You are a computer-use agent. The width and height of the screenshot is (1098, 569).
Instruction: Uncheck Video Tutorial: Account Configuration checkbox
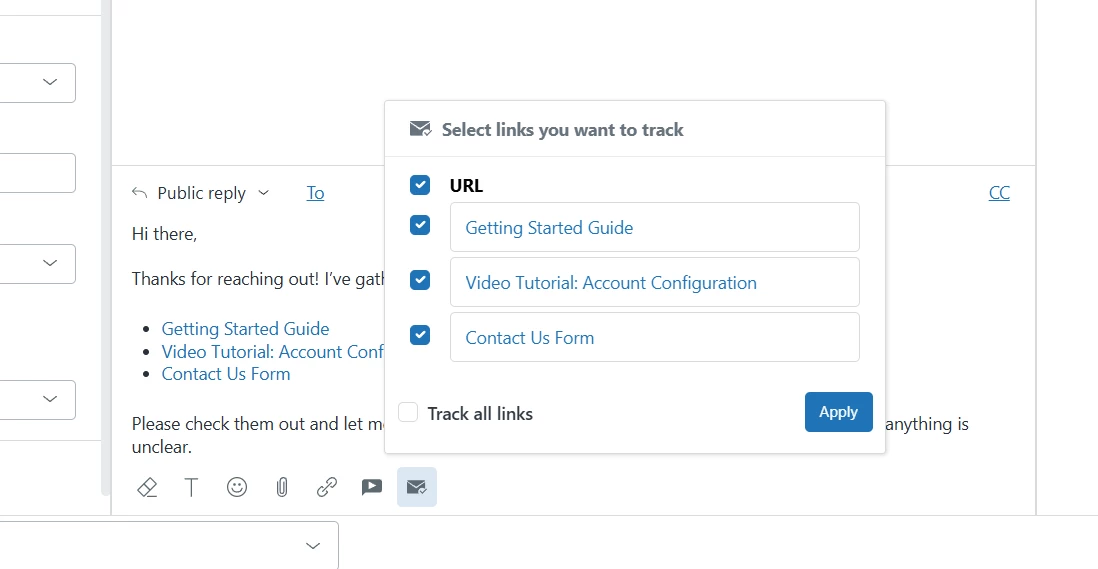tap(420, 280)
